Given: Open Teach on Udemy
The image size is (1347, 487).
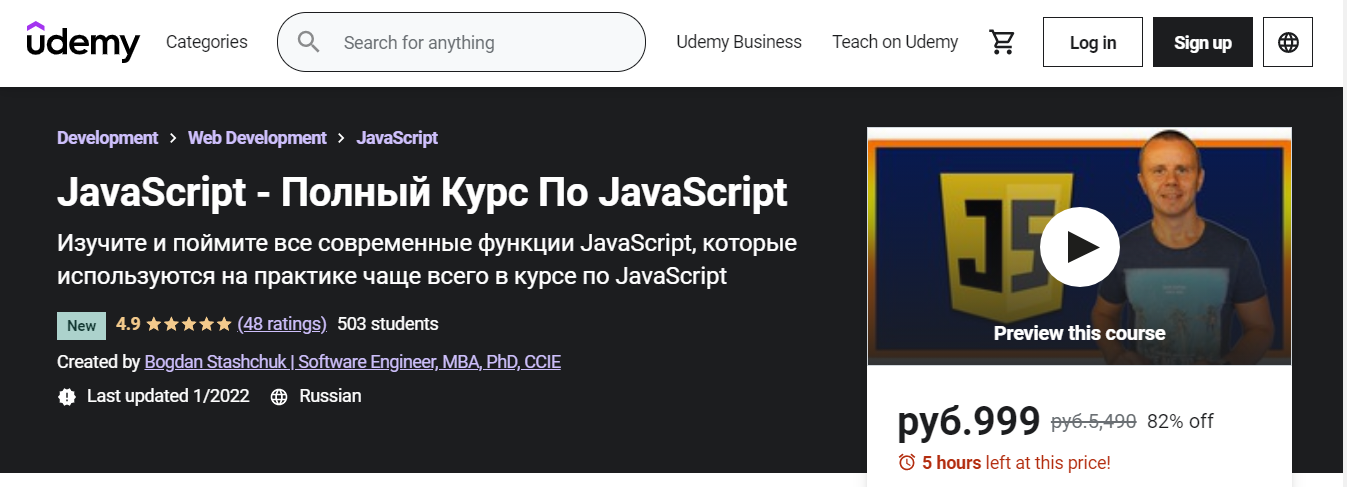Looking at the screenshot, I should click(x=894, y=42).
